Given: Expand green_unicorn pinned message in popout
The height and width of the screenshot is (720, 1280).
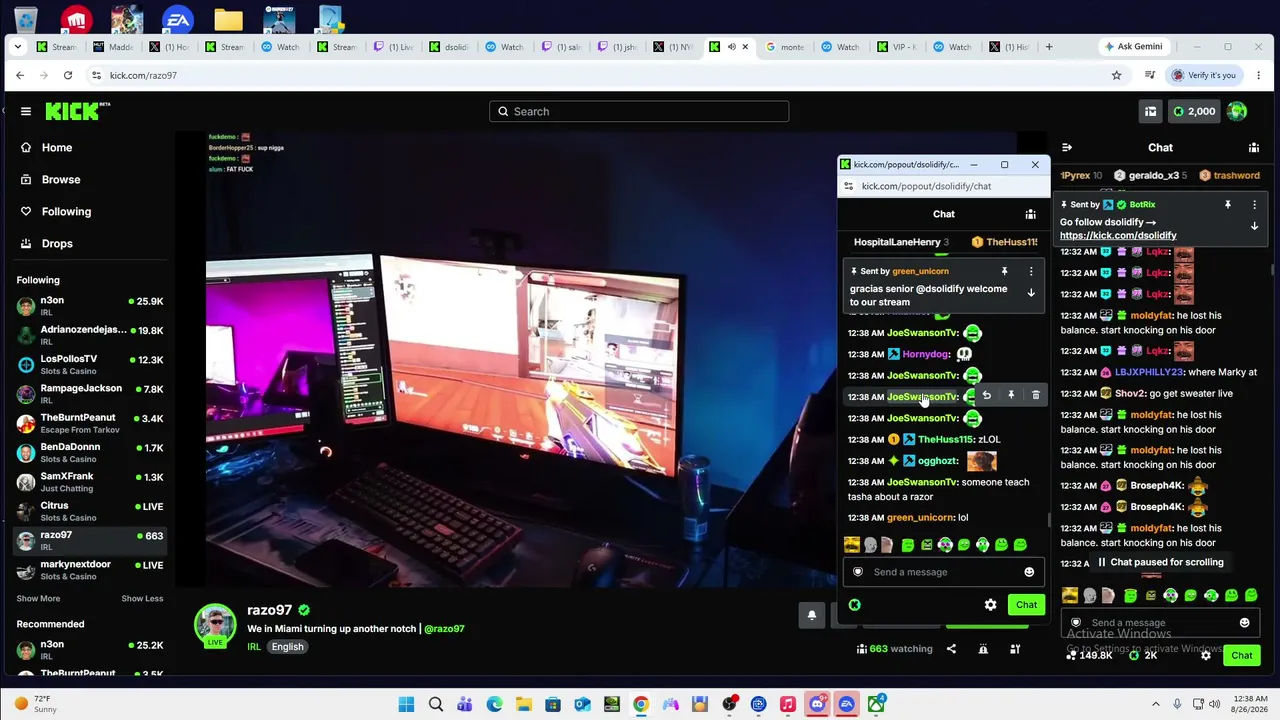Looking at the screenshot, I should [1031, 293].
